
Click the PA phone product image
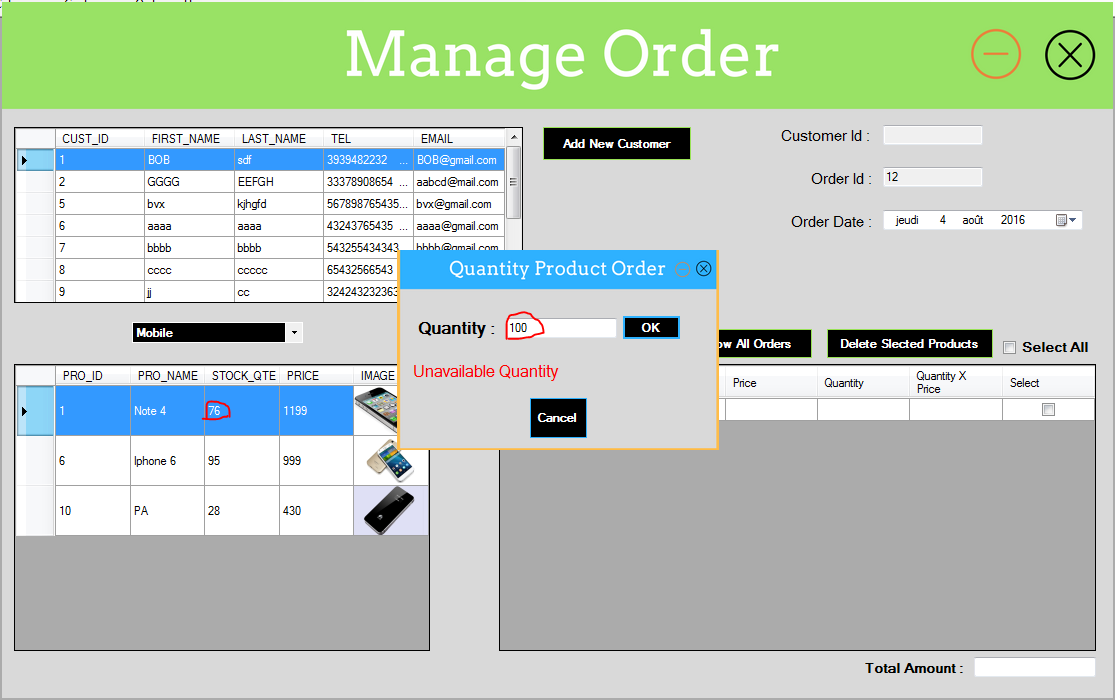pos(390,511)
